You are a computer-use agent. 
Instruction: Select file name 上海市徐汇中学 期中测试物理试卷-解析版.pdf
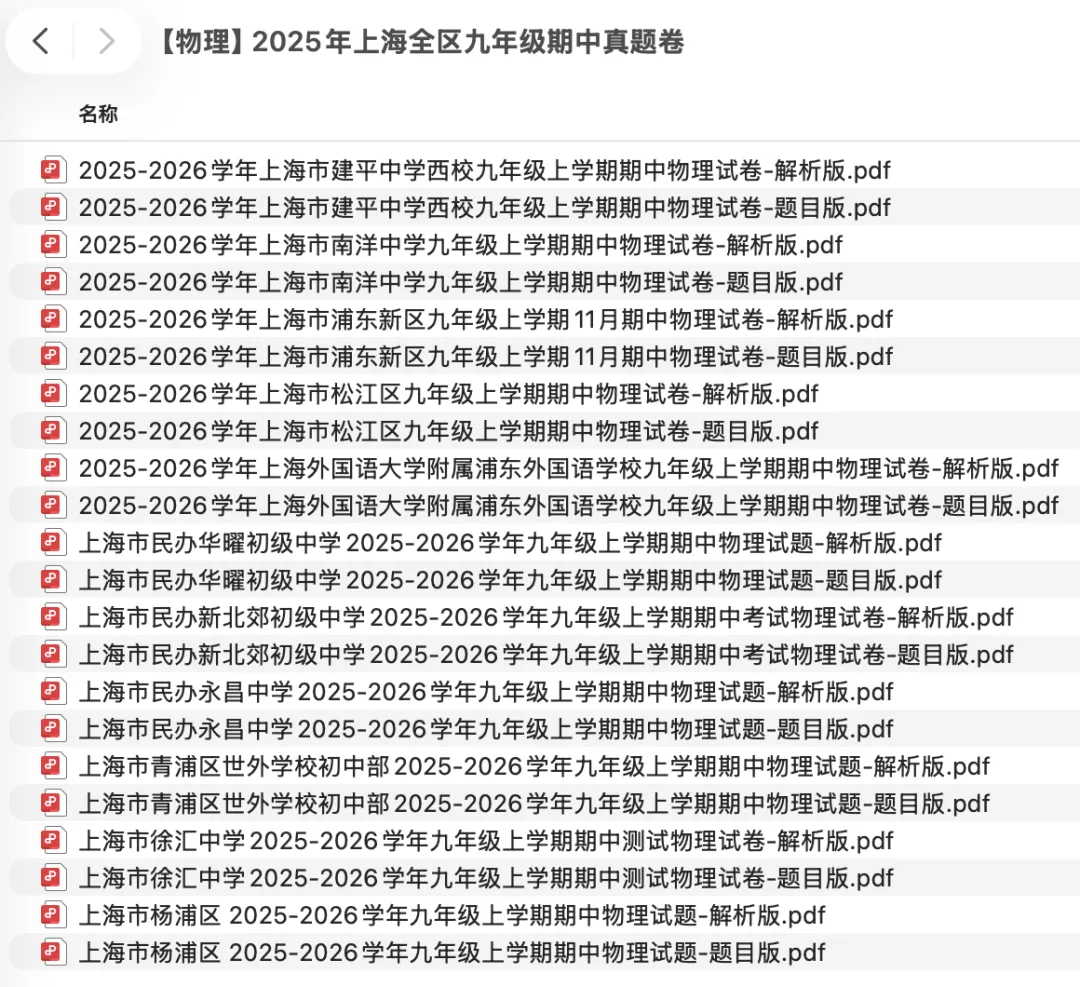tap(486, 840)
